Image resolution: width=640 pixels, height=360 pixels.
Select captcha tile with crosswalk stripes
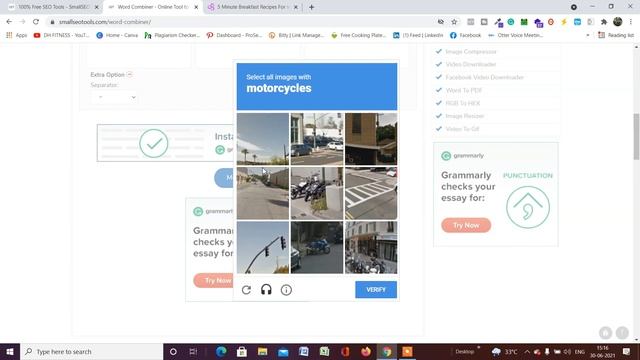coord(371,193)
